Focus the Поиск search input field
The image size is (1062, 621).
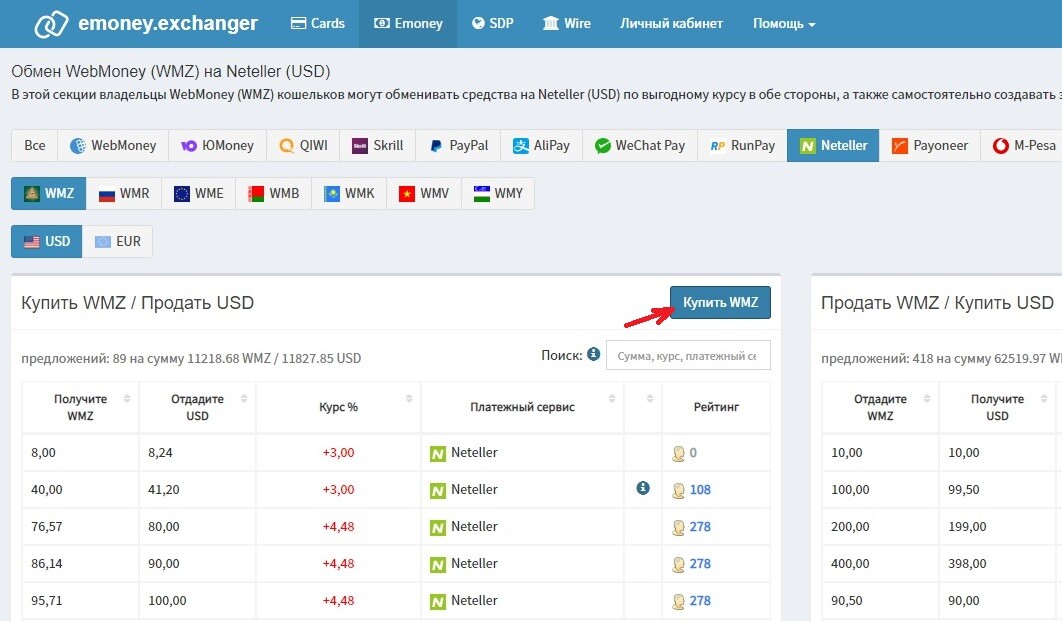688,356
